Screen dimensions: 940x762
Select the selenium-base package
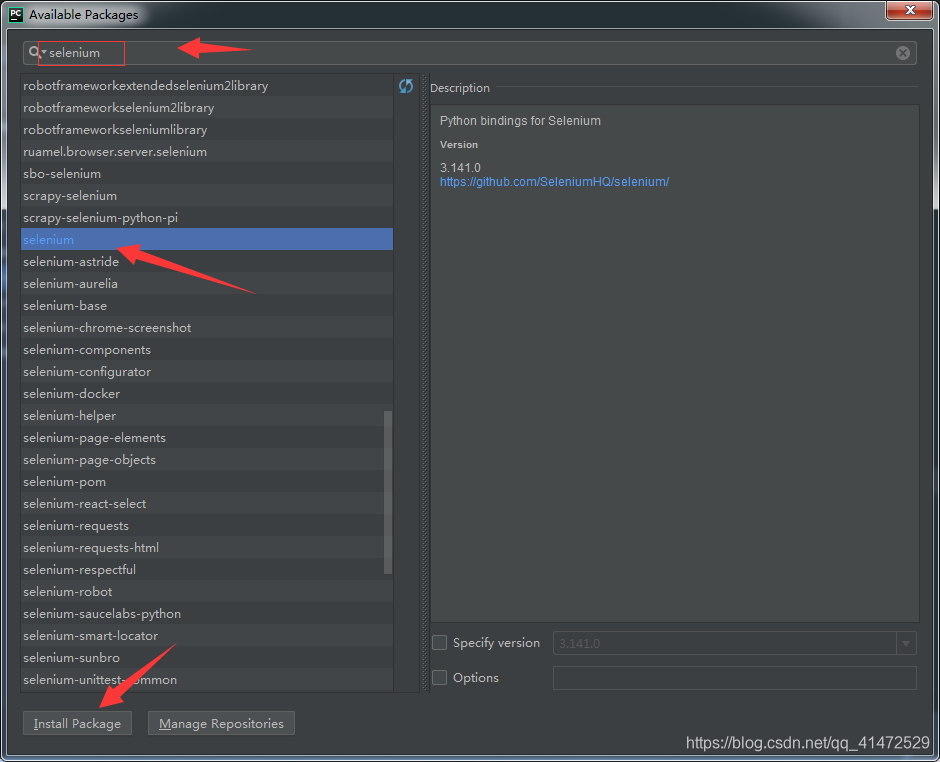pos(207,306)
